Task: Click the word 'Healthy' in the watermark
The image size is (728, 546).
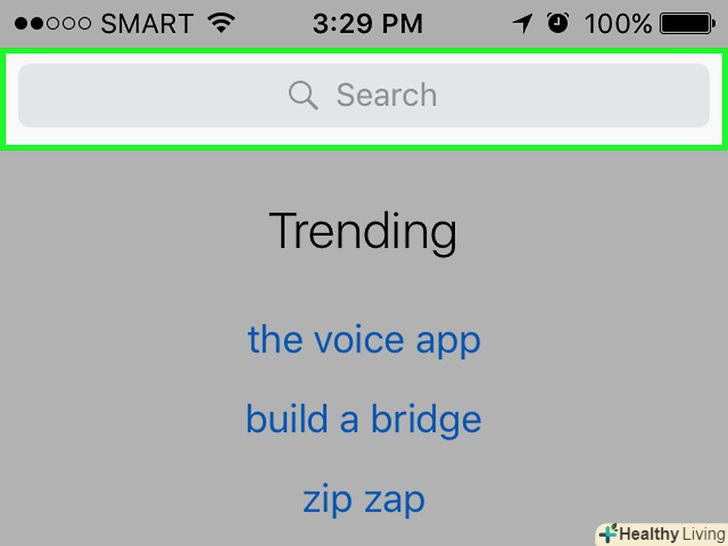Action: click(x=648, y=534)
